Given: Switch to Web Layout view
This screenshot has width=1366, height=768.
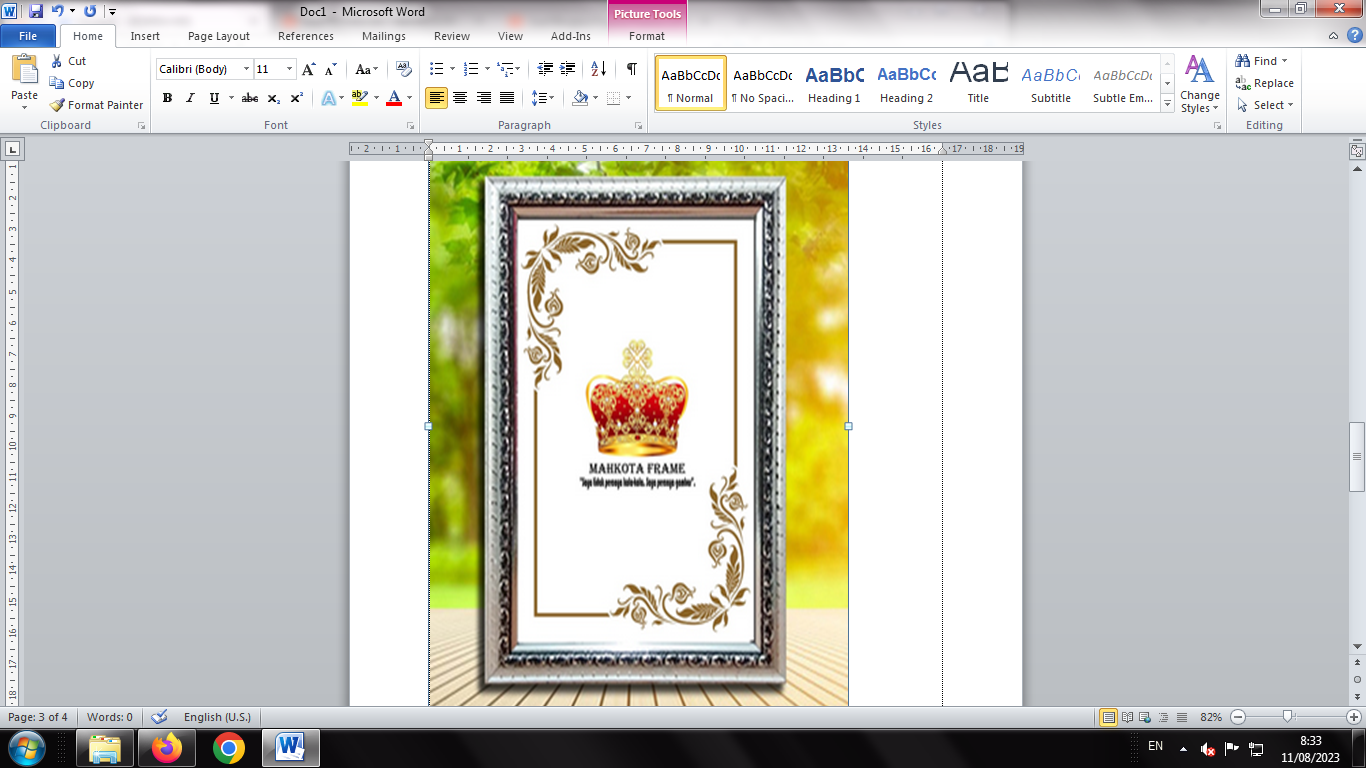Looking at the screenshot, I should click(1146, 717).
